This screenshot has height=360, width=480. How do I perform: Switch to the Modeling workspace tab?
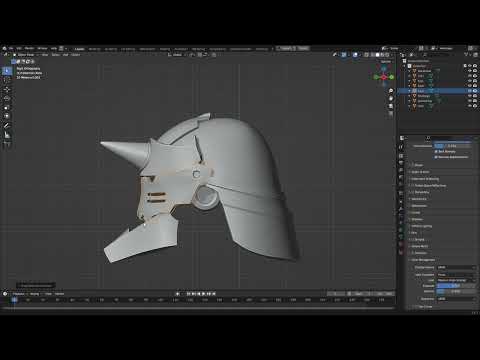(95, 49)
